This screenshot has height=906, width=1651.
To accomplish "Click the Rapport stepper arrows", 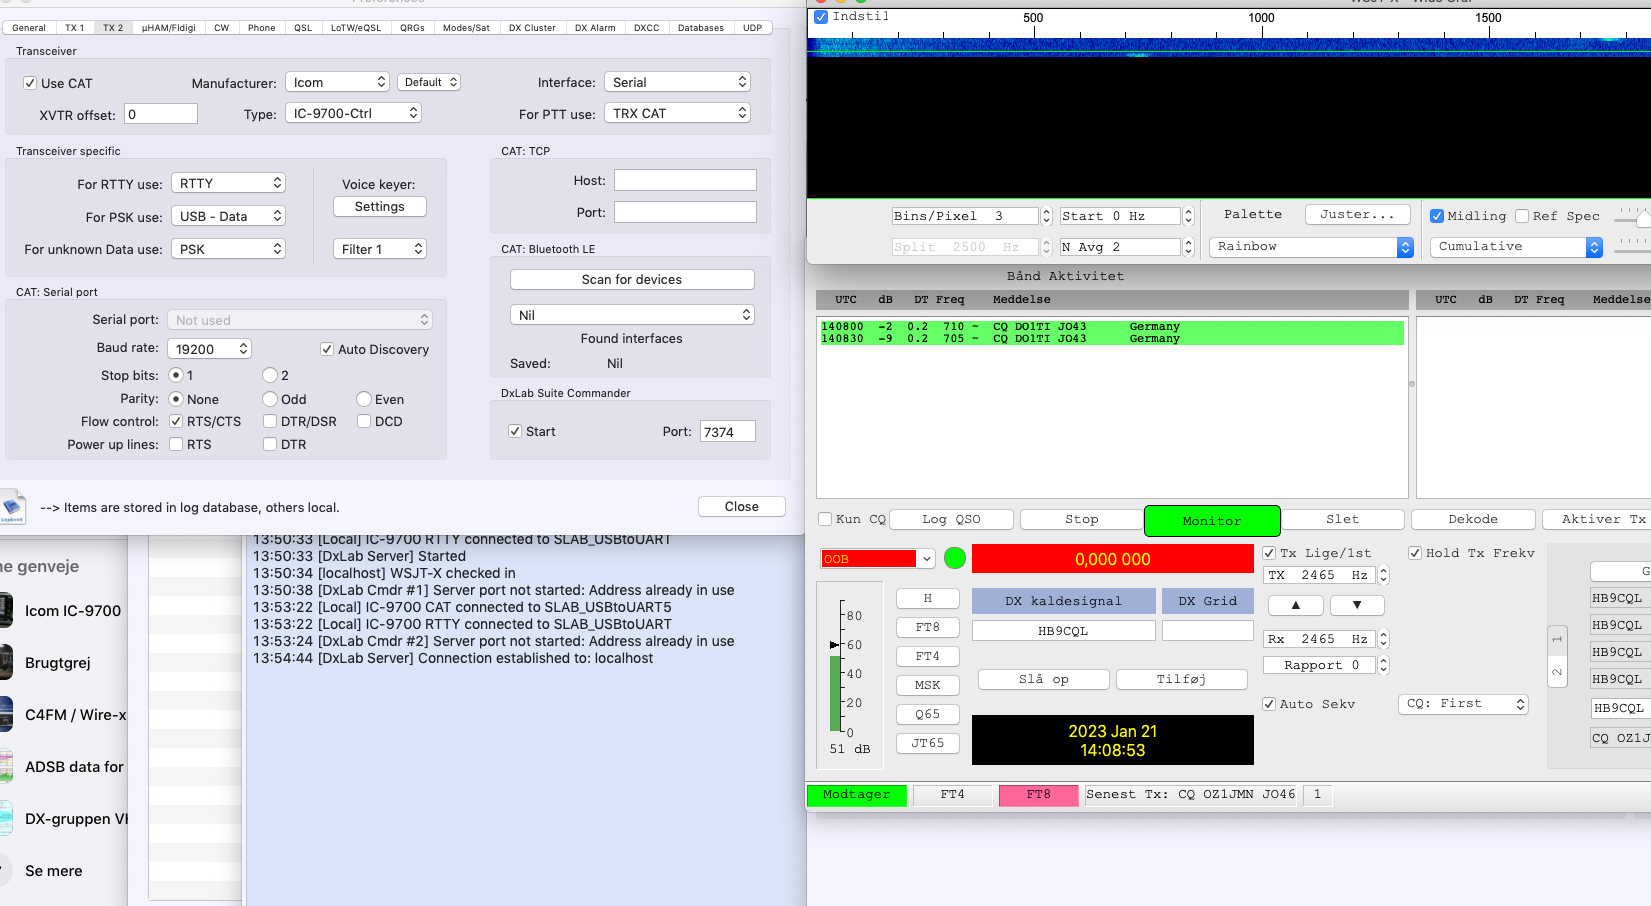I will [1384, 665].
